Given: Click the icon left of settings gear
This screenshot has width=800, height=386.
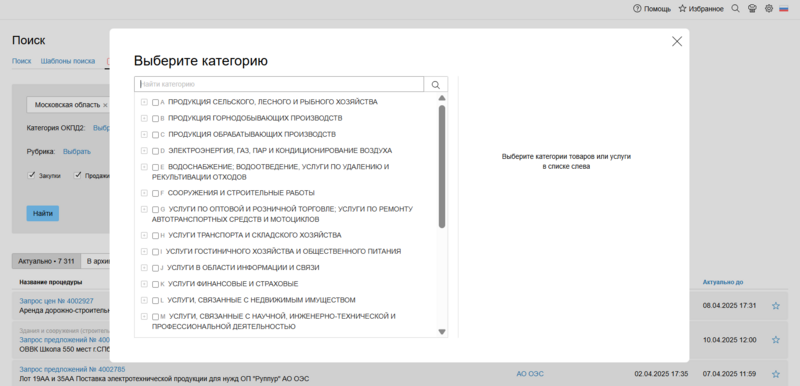Looking at the screenshot, I should point(752,9).
